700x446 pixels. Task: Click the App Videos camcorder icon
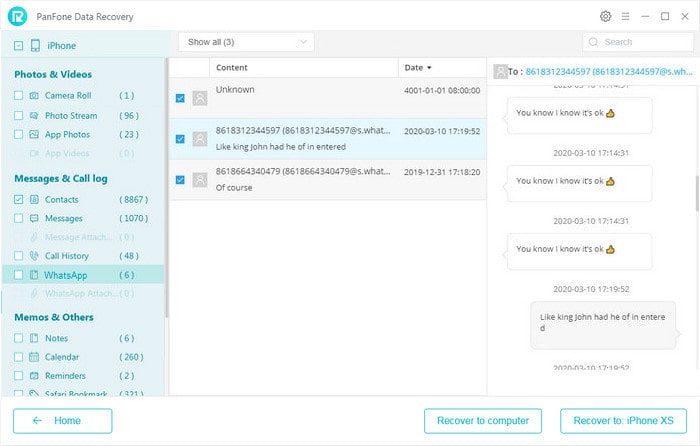[34, 153]
